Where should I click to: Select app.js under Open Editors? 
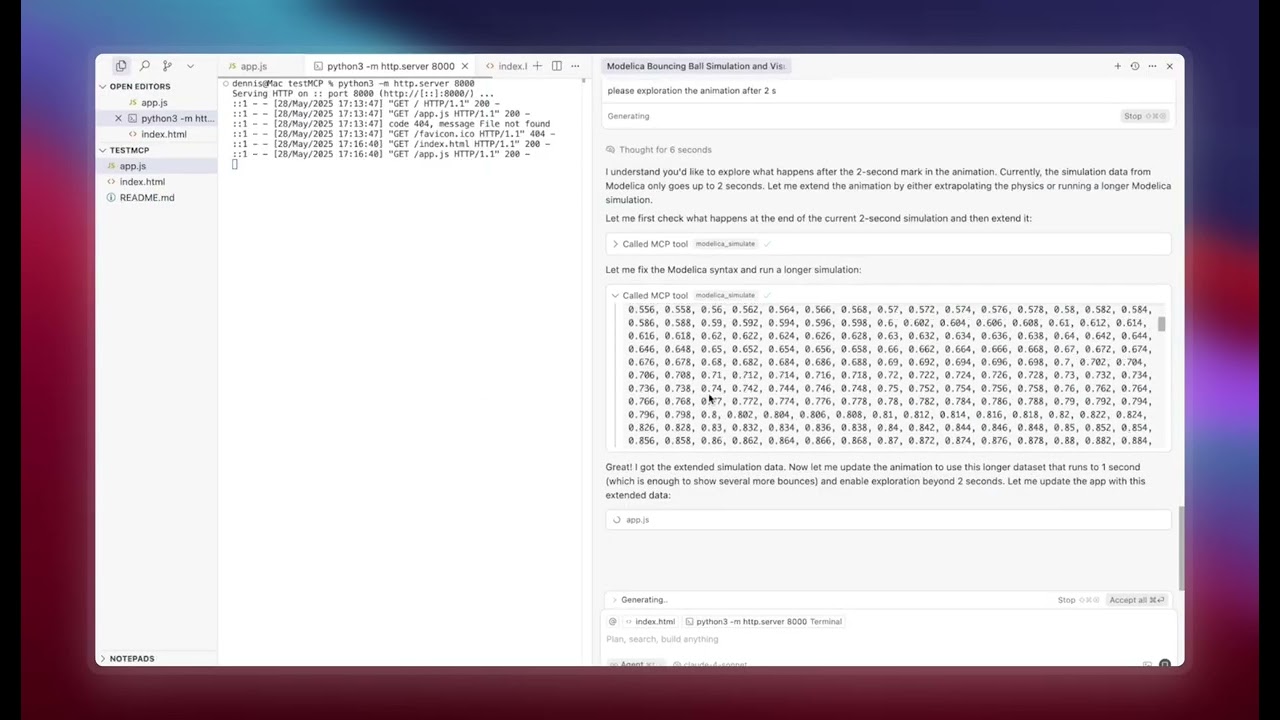click(x=154, y=103)
